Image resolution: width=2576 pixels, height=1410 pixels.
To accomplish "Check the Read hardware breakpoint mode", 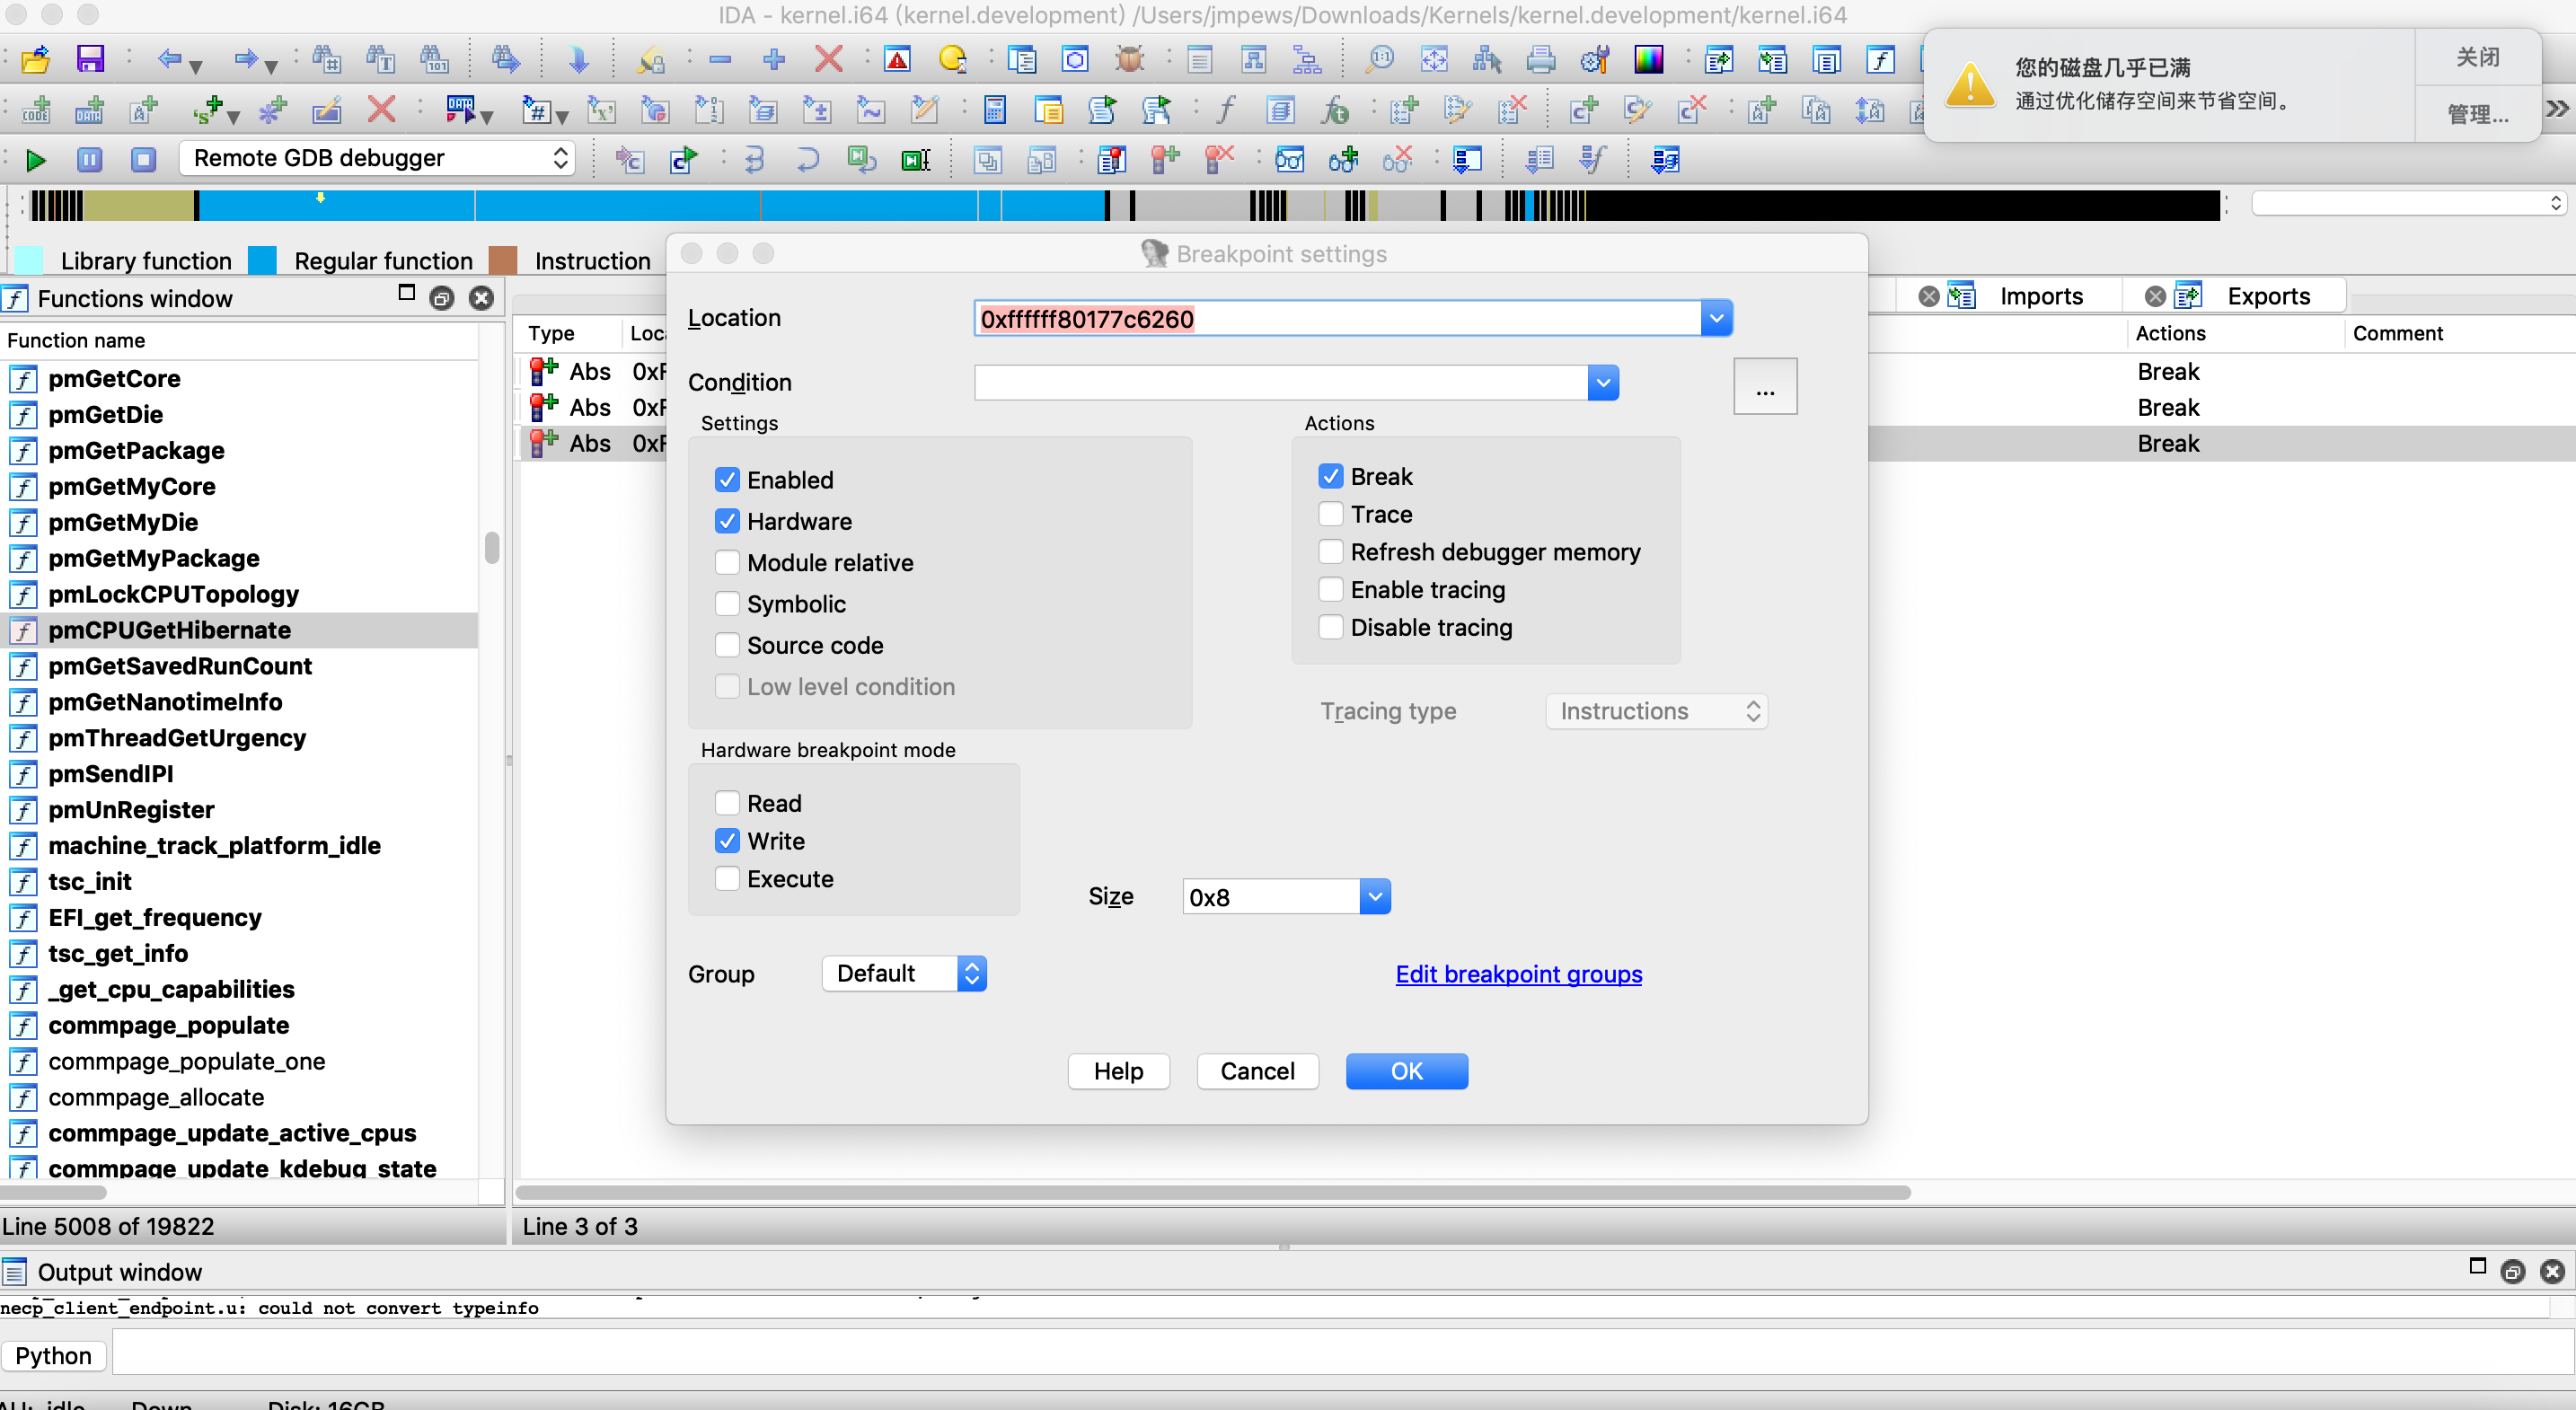I will point(727,803).
